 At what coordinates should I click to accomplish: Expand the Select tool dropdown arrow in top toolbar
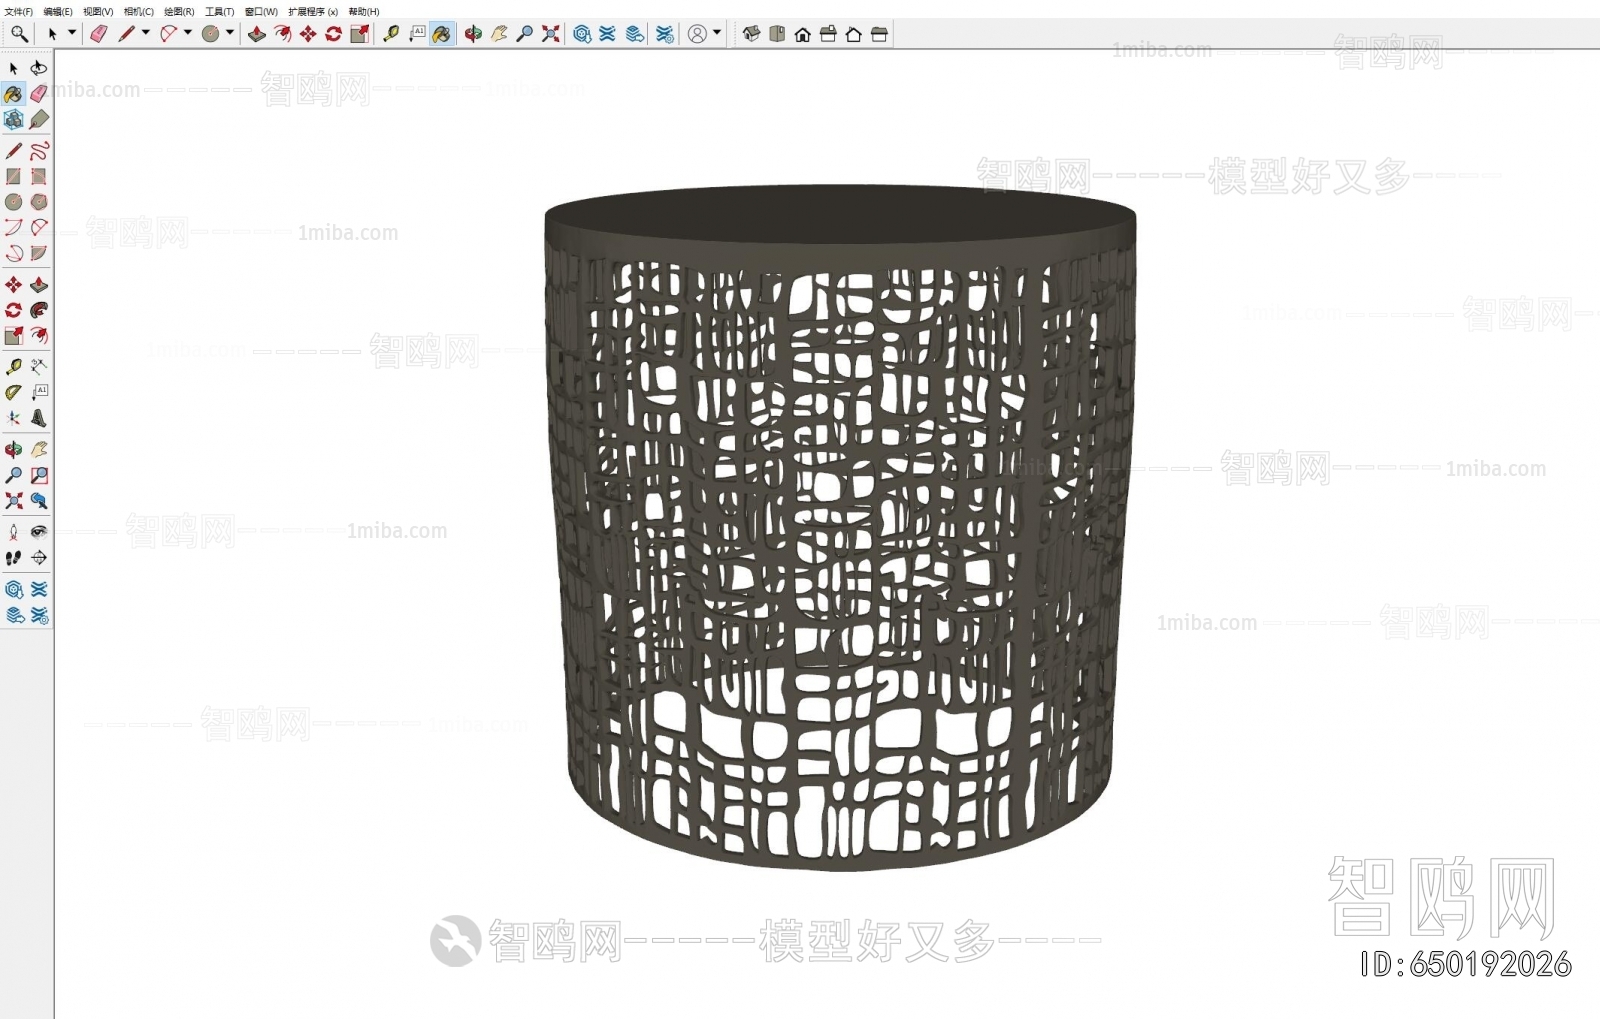pyautogui.click(x=72, y=33)
